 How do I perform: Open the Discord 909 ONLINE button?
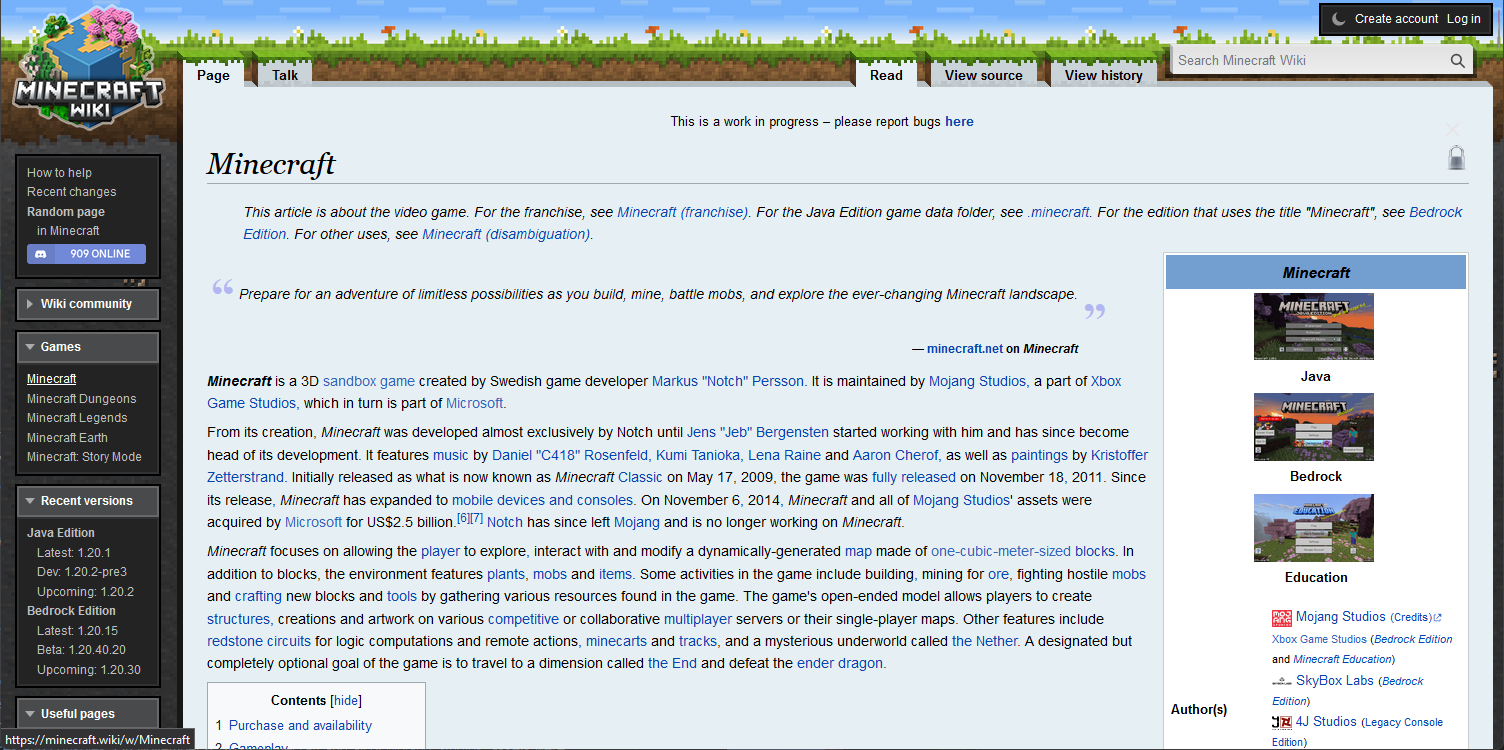click(87, 254)
